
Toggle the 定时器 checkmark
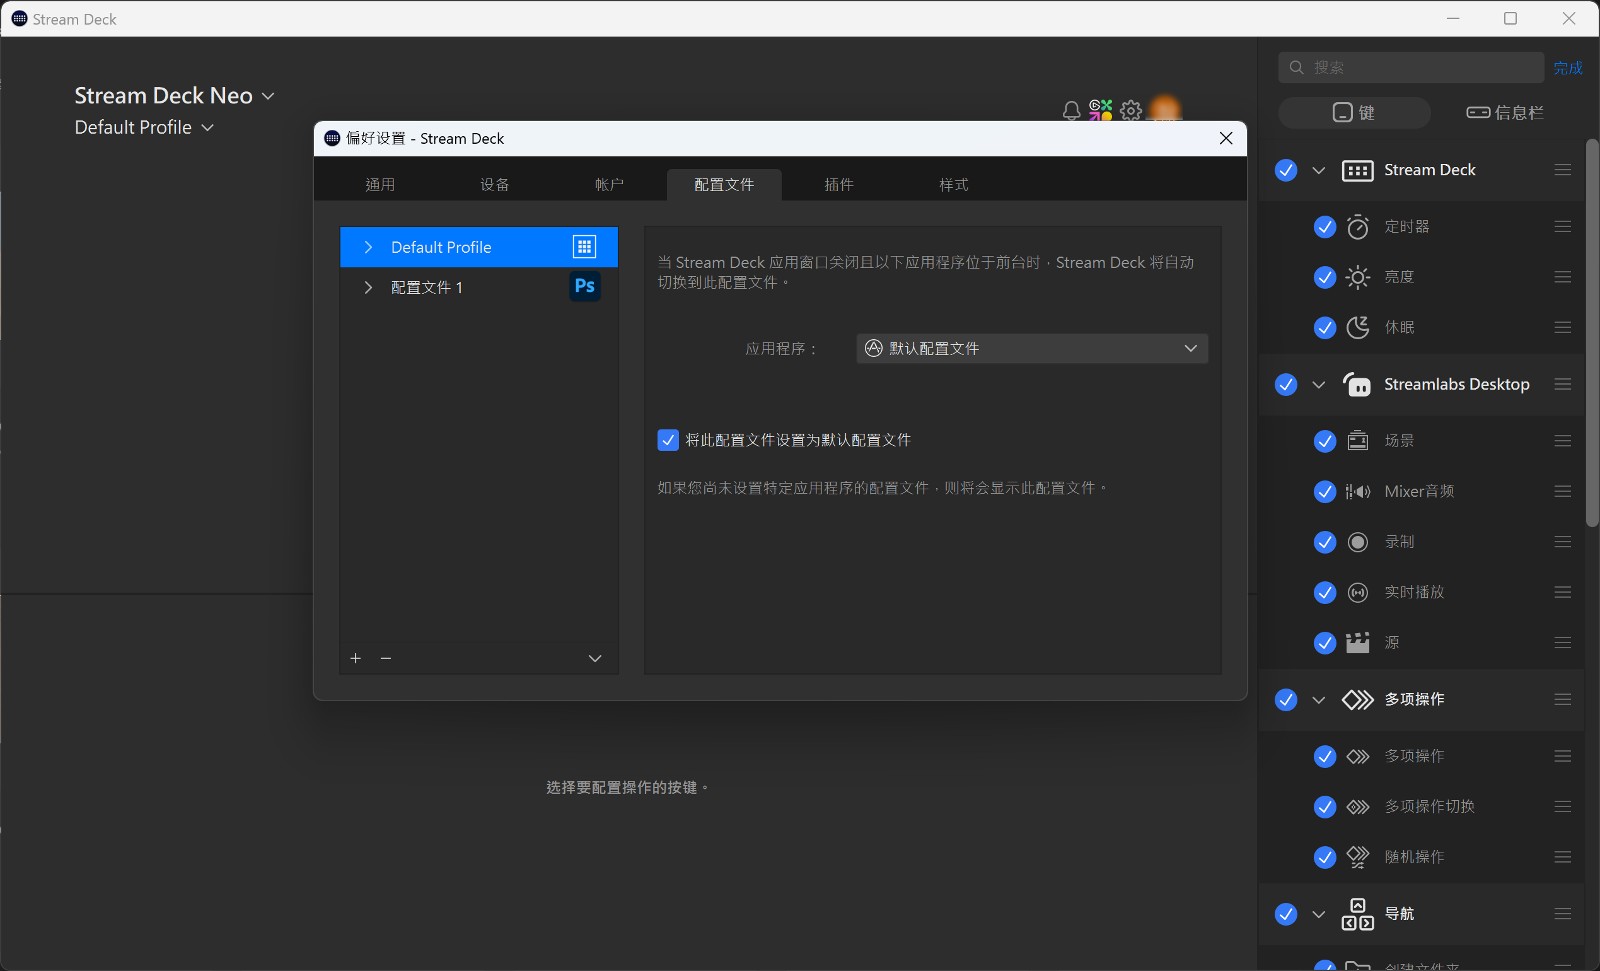coord(1325,227)
